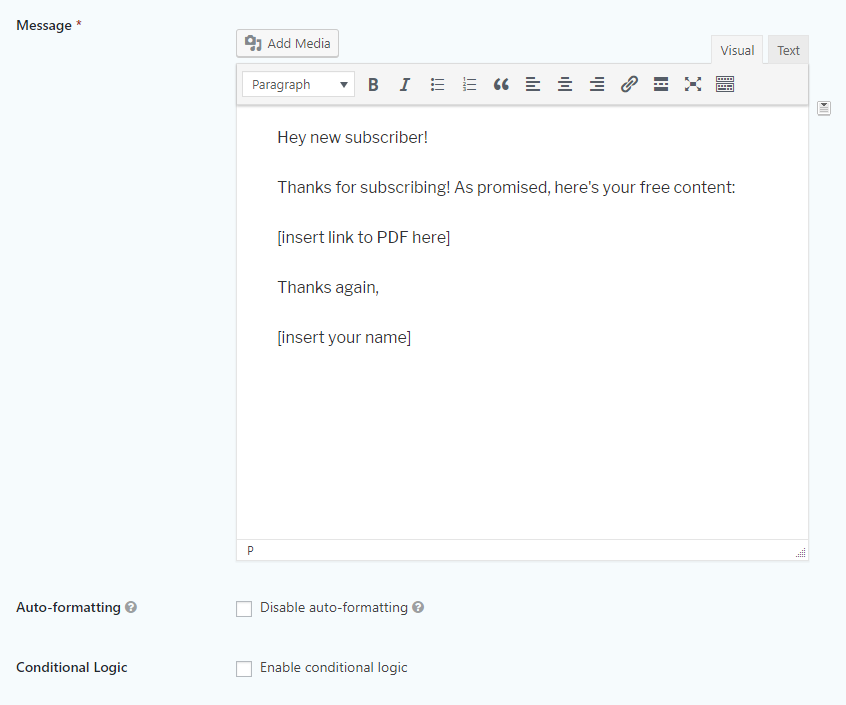The width and height of the screenshot is (846, 705).
Task: Check Disable auto-formatting
Action: (x=244, y=608)
